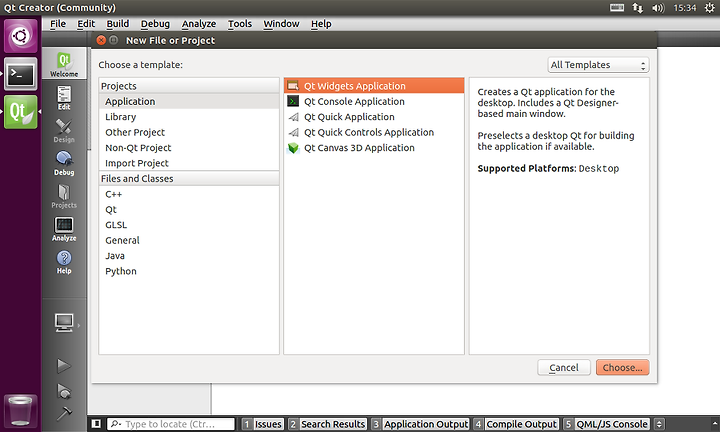720x432 pixels.
Task: Select Qt under Files and Classes
Action: (189, 209)
